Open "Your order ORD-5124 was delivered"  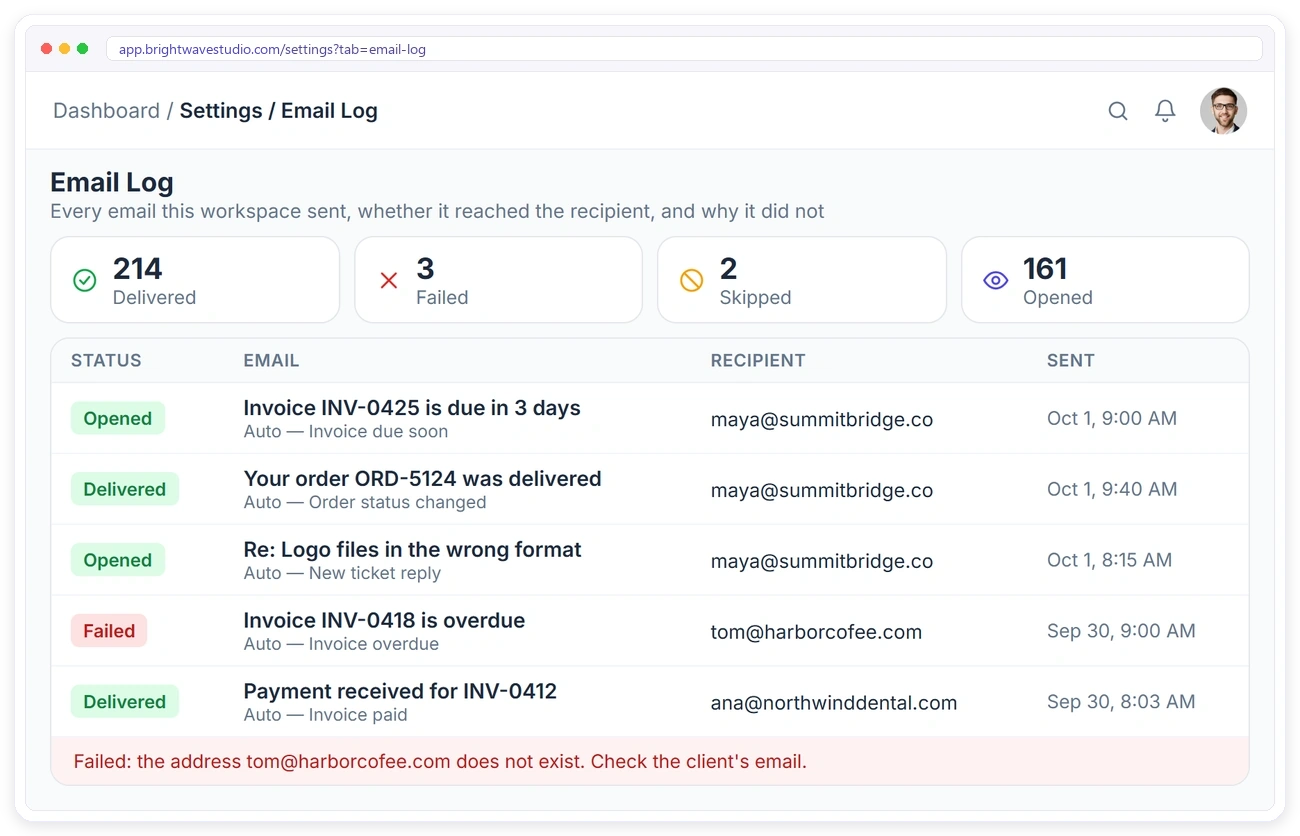(x=422, y=479)
